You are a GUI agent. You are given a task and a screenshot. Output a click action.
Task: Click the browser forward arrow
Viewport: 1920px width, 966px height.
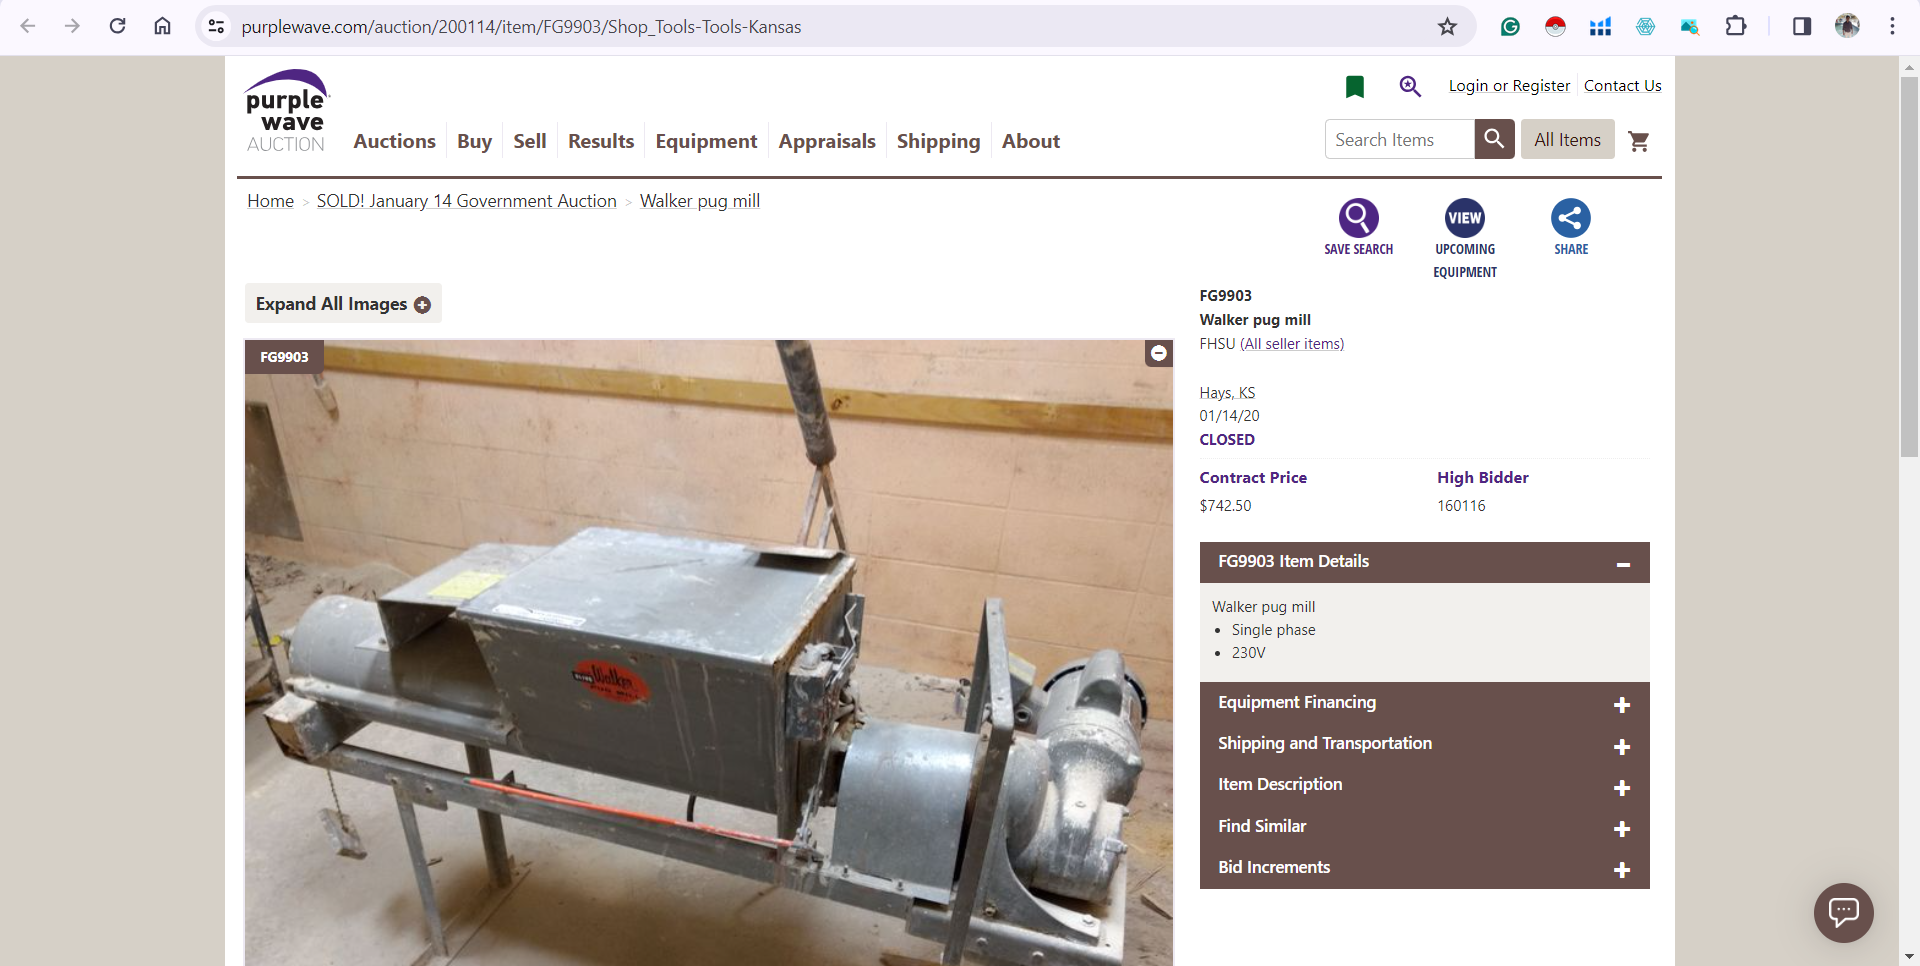tap(72, 26)
